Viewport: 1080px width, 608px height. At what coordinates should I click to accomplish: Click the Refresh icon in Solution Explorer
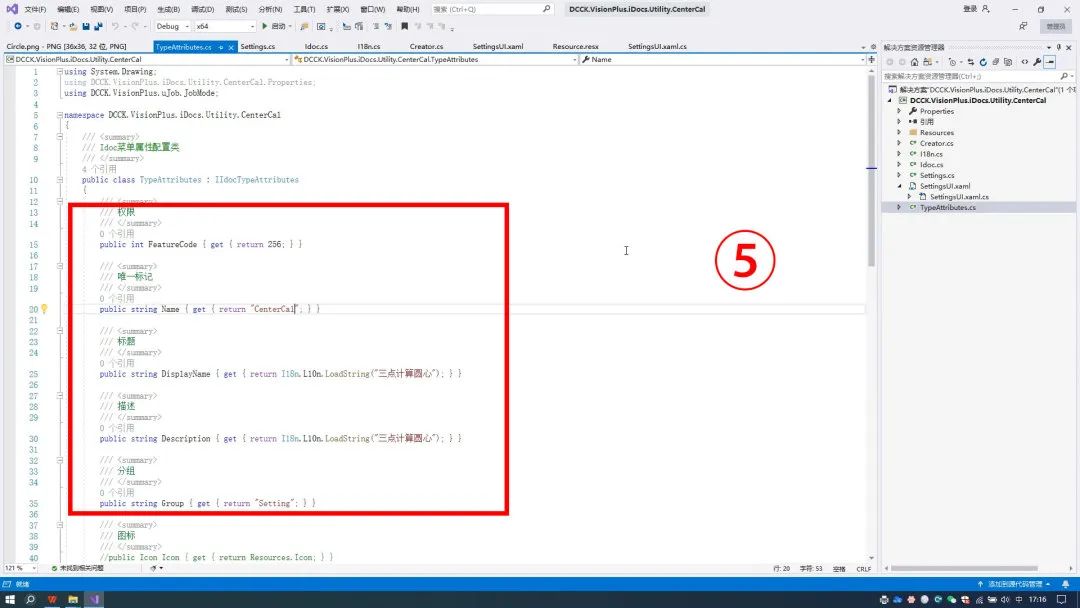pos(983,62)
